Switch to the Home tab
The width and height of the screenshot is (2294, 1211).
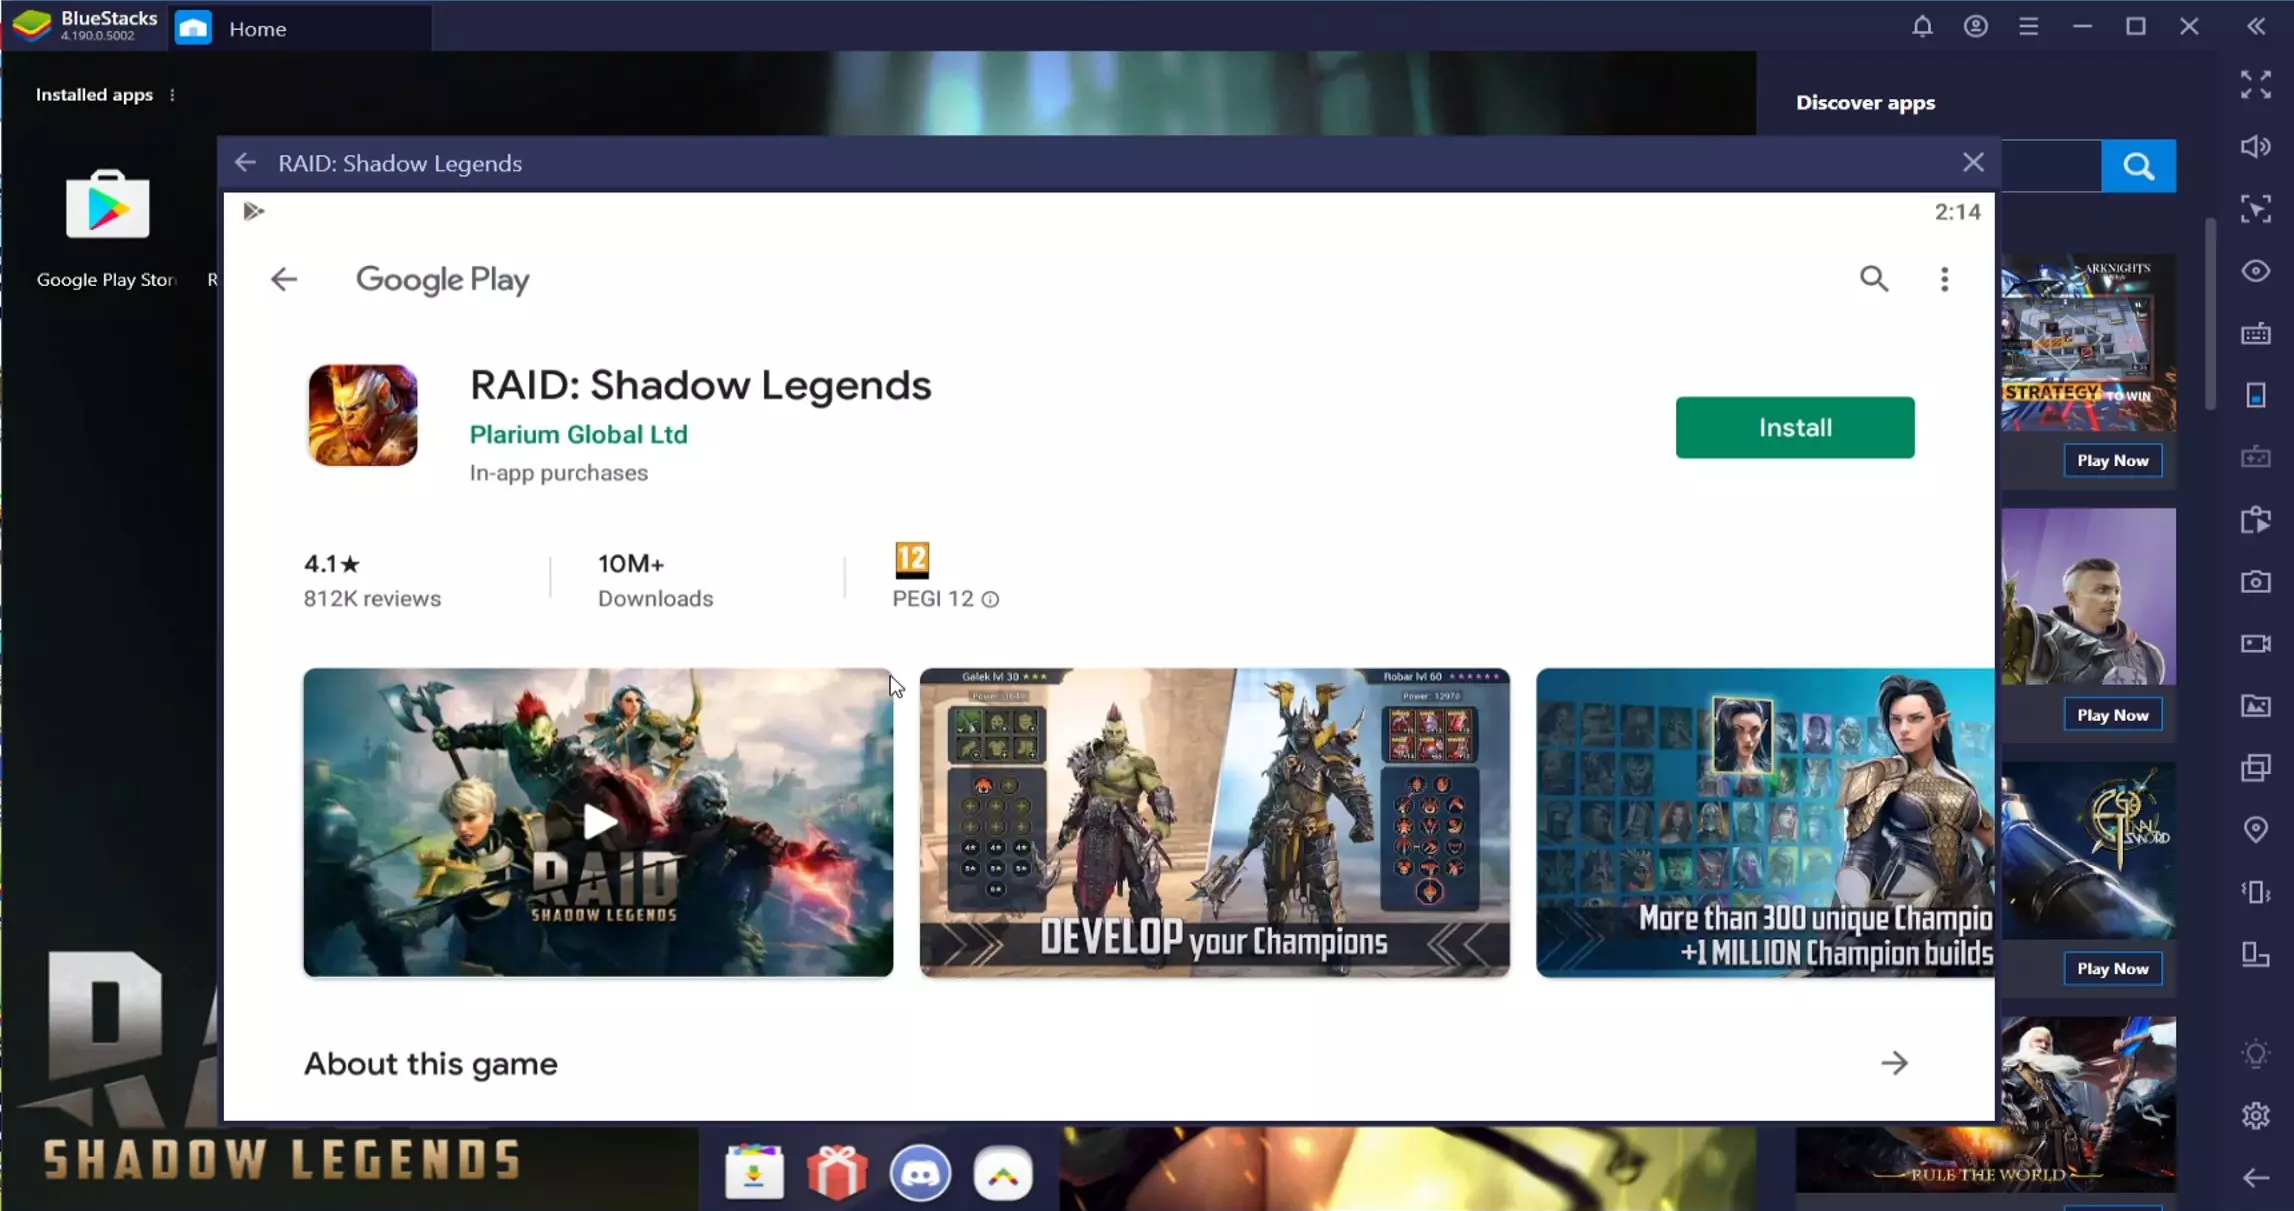pos(257,29)
